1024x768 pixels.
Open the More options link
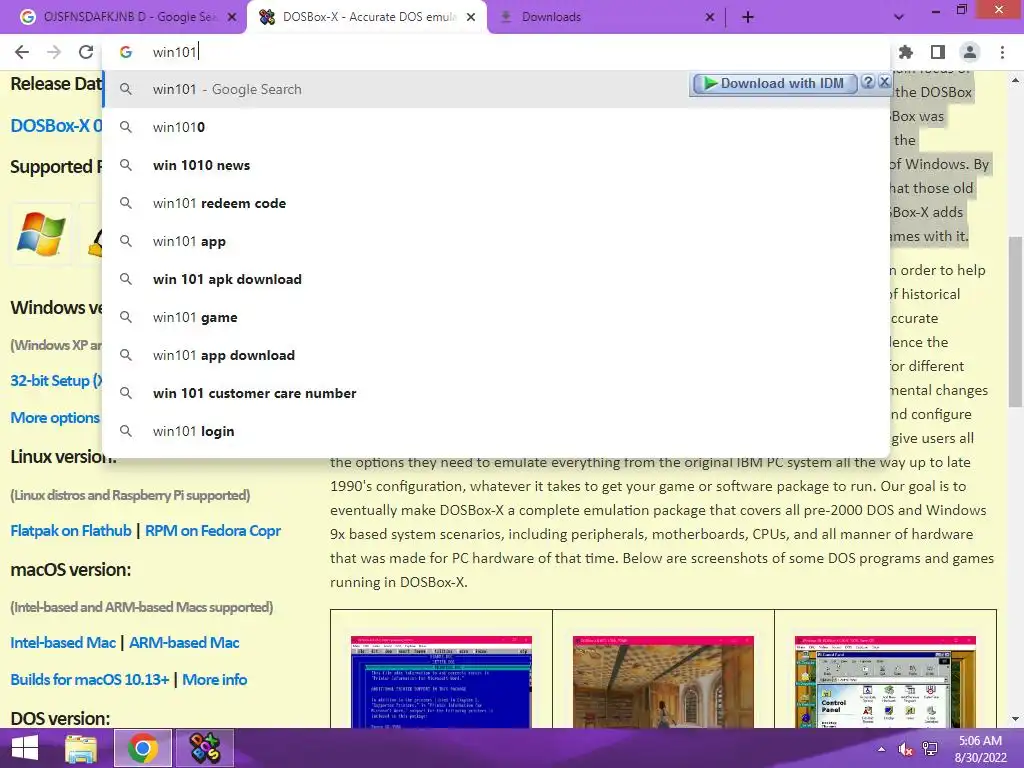(x=55, y=418)
